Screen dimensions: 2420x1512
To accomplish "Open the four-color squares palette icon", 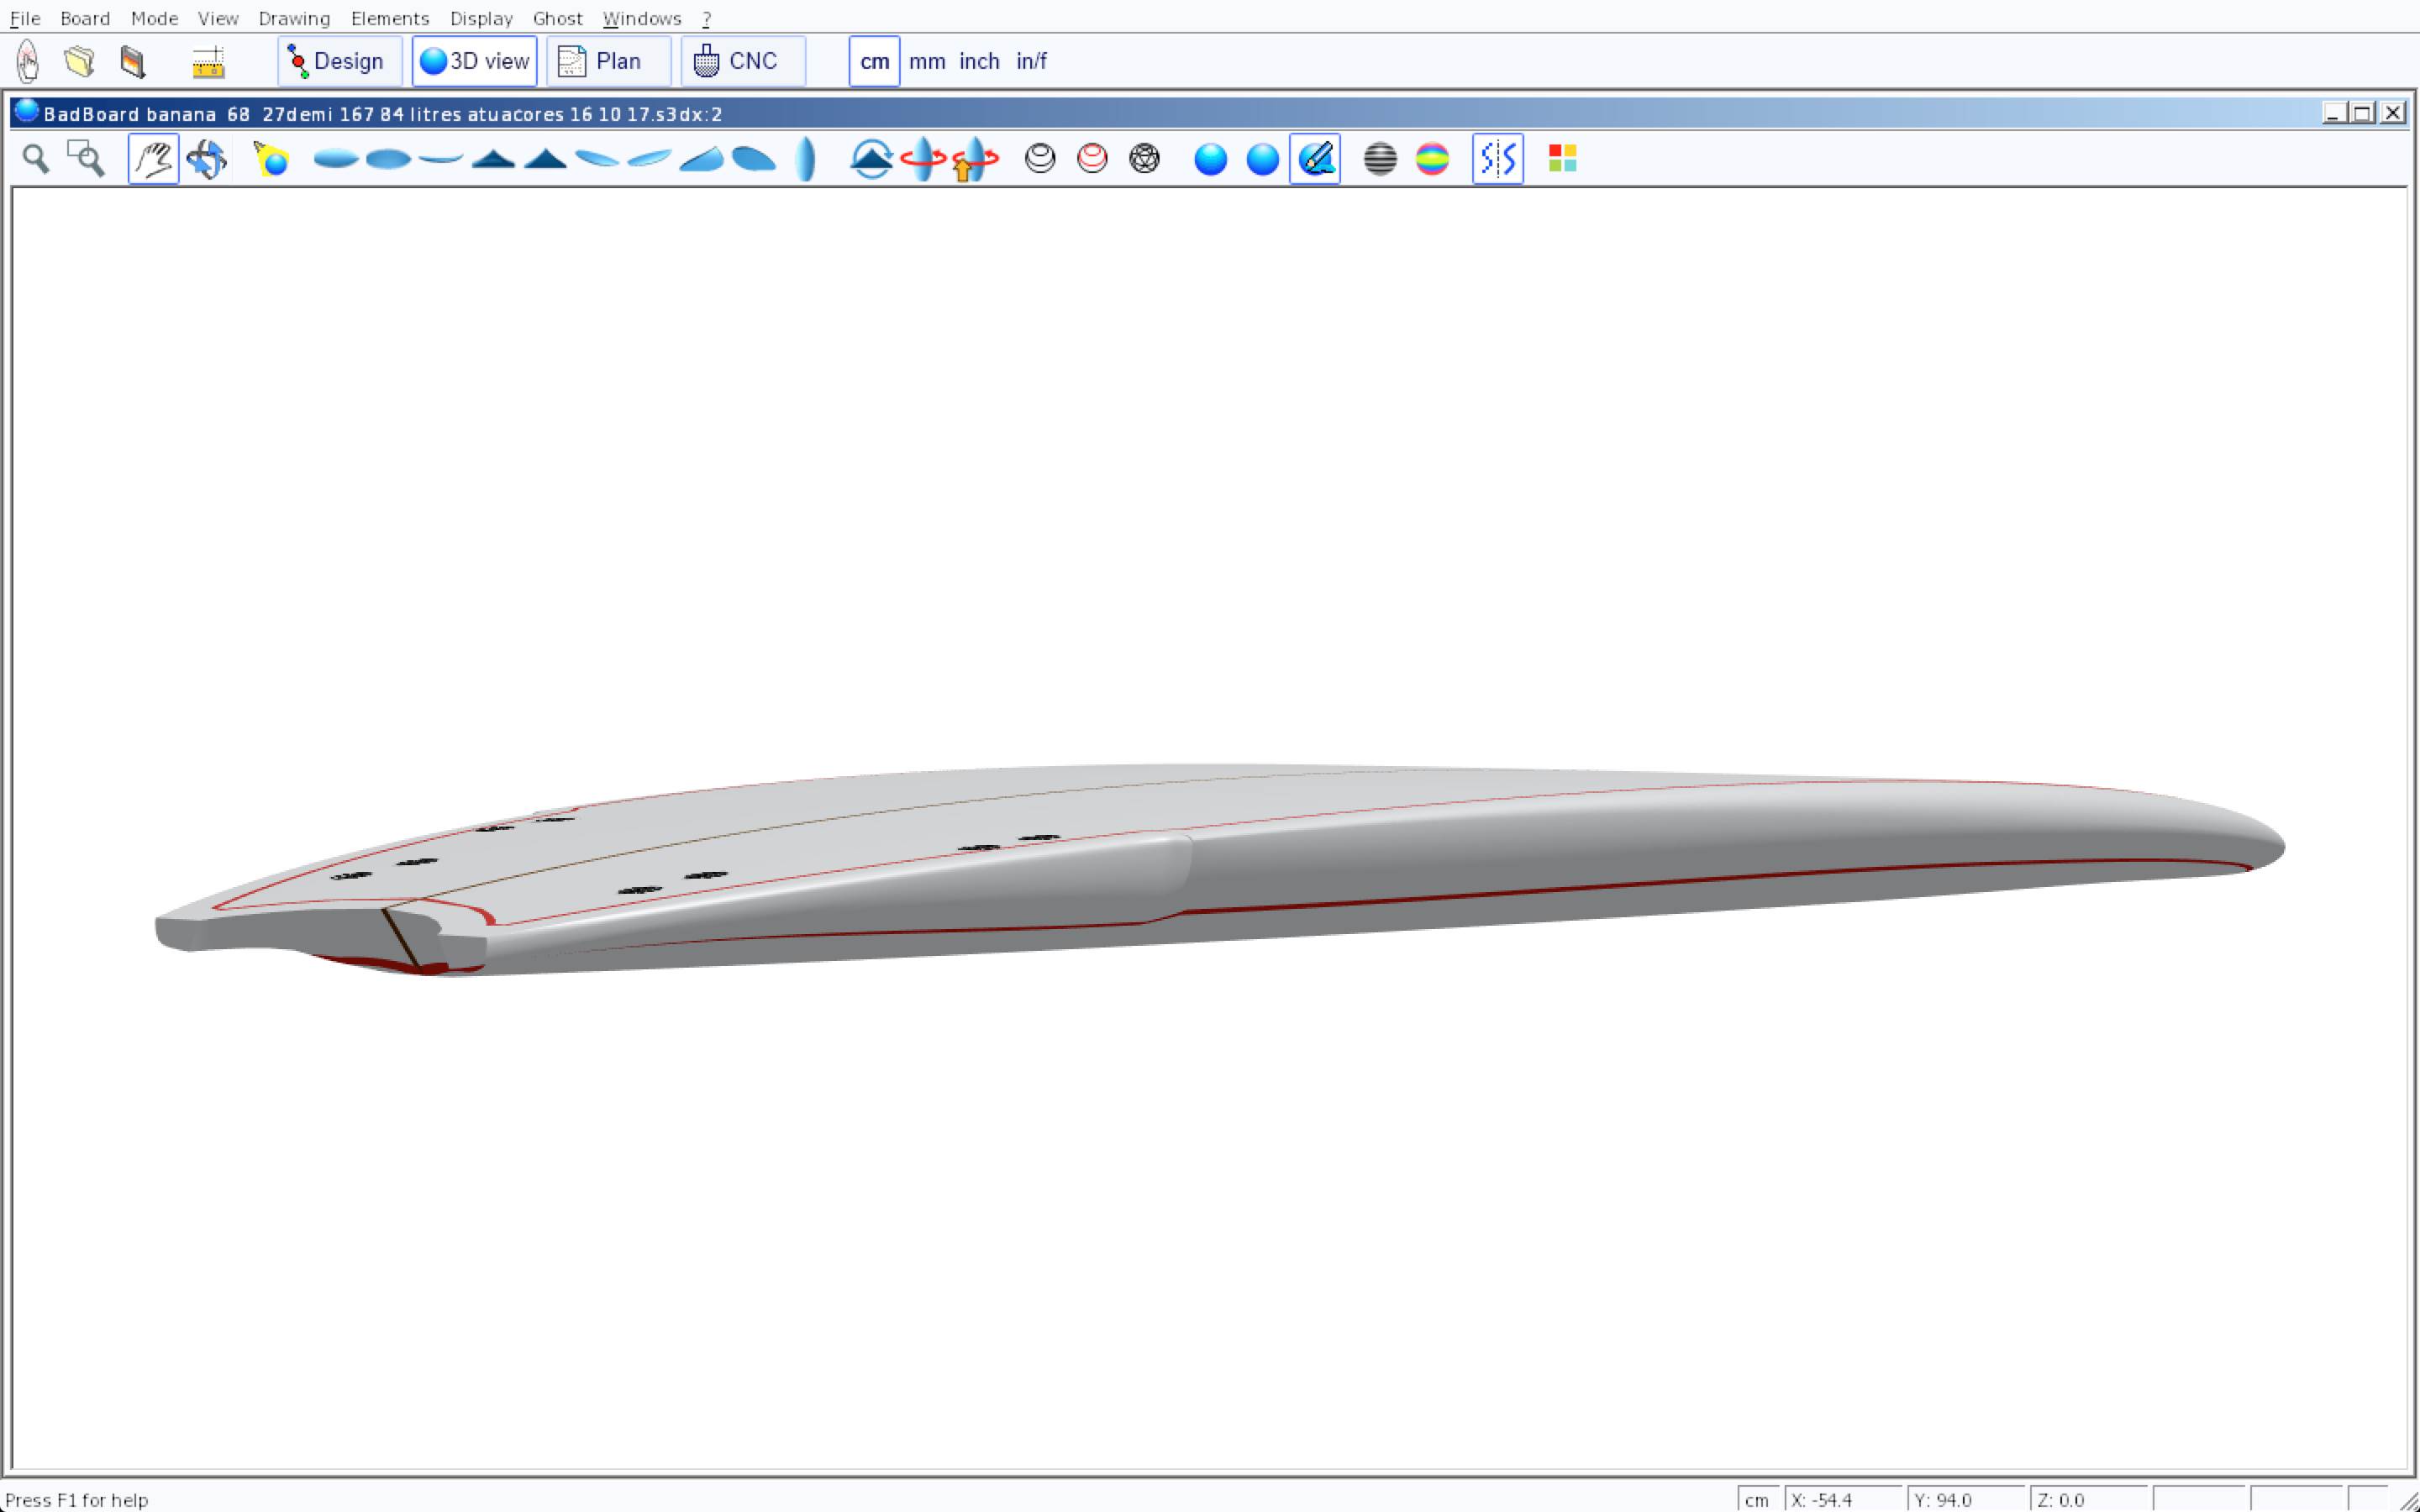I will (x=1562, y=159).
